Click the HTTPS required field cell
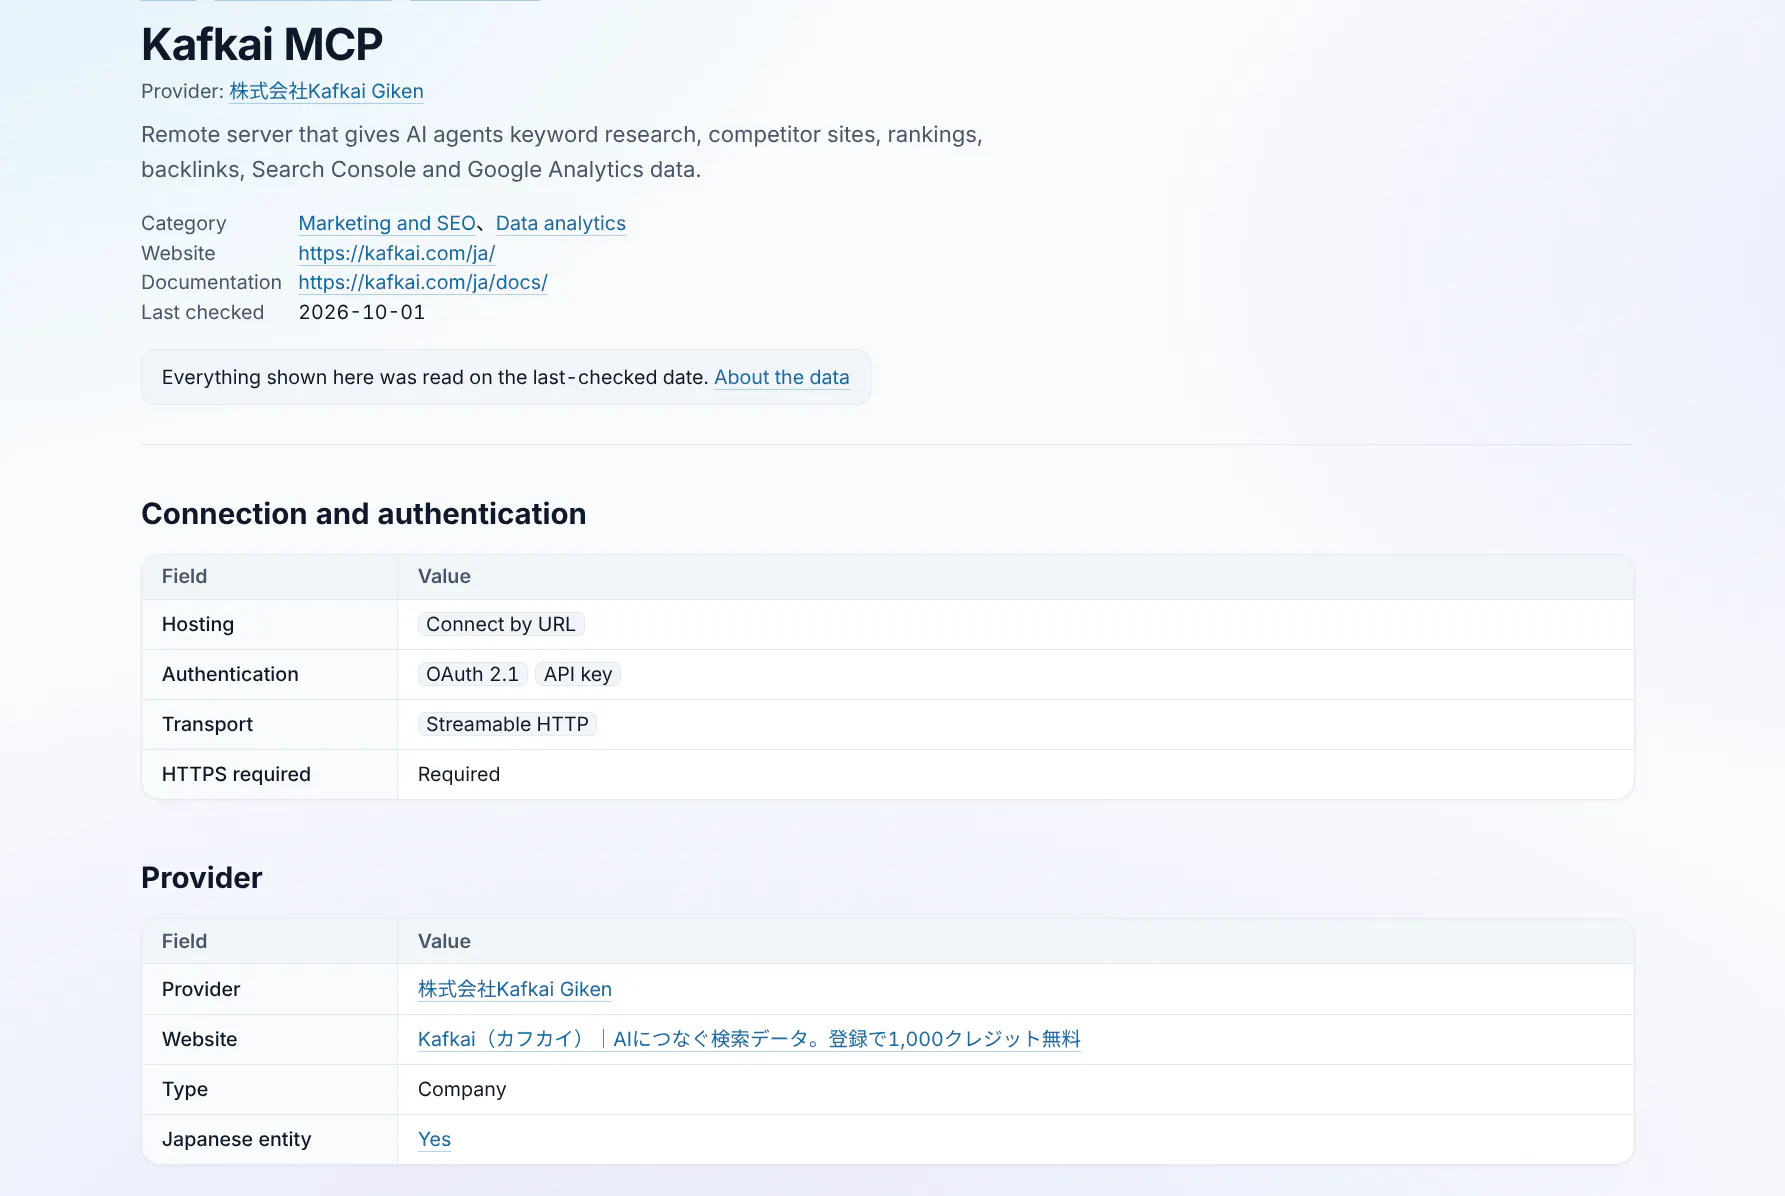1785x1196 pixels. (x=270, y=774)
